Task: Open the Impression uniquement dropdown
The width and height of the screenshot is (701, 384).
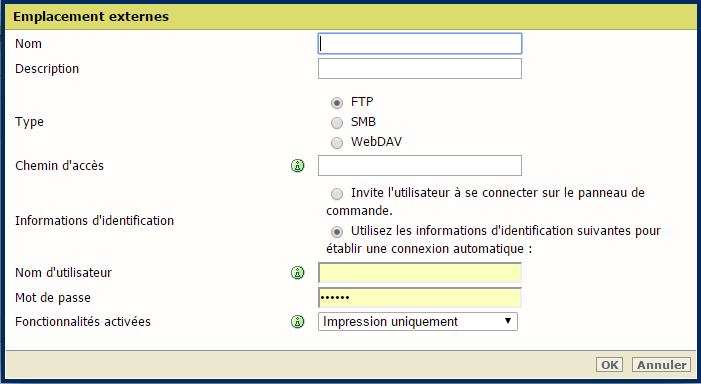Action: (418, 321)
